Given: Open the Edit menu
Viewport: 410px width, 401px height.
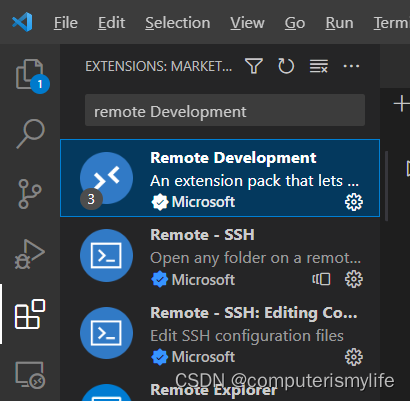Looking at the screenshot, I should (x=111, y=23).
